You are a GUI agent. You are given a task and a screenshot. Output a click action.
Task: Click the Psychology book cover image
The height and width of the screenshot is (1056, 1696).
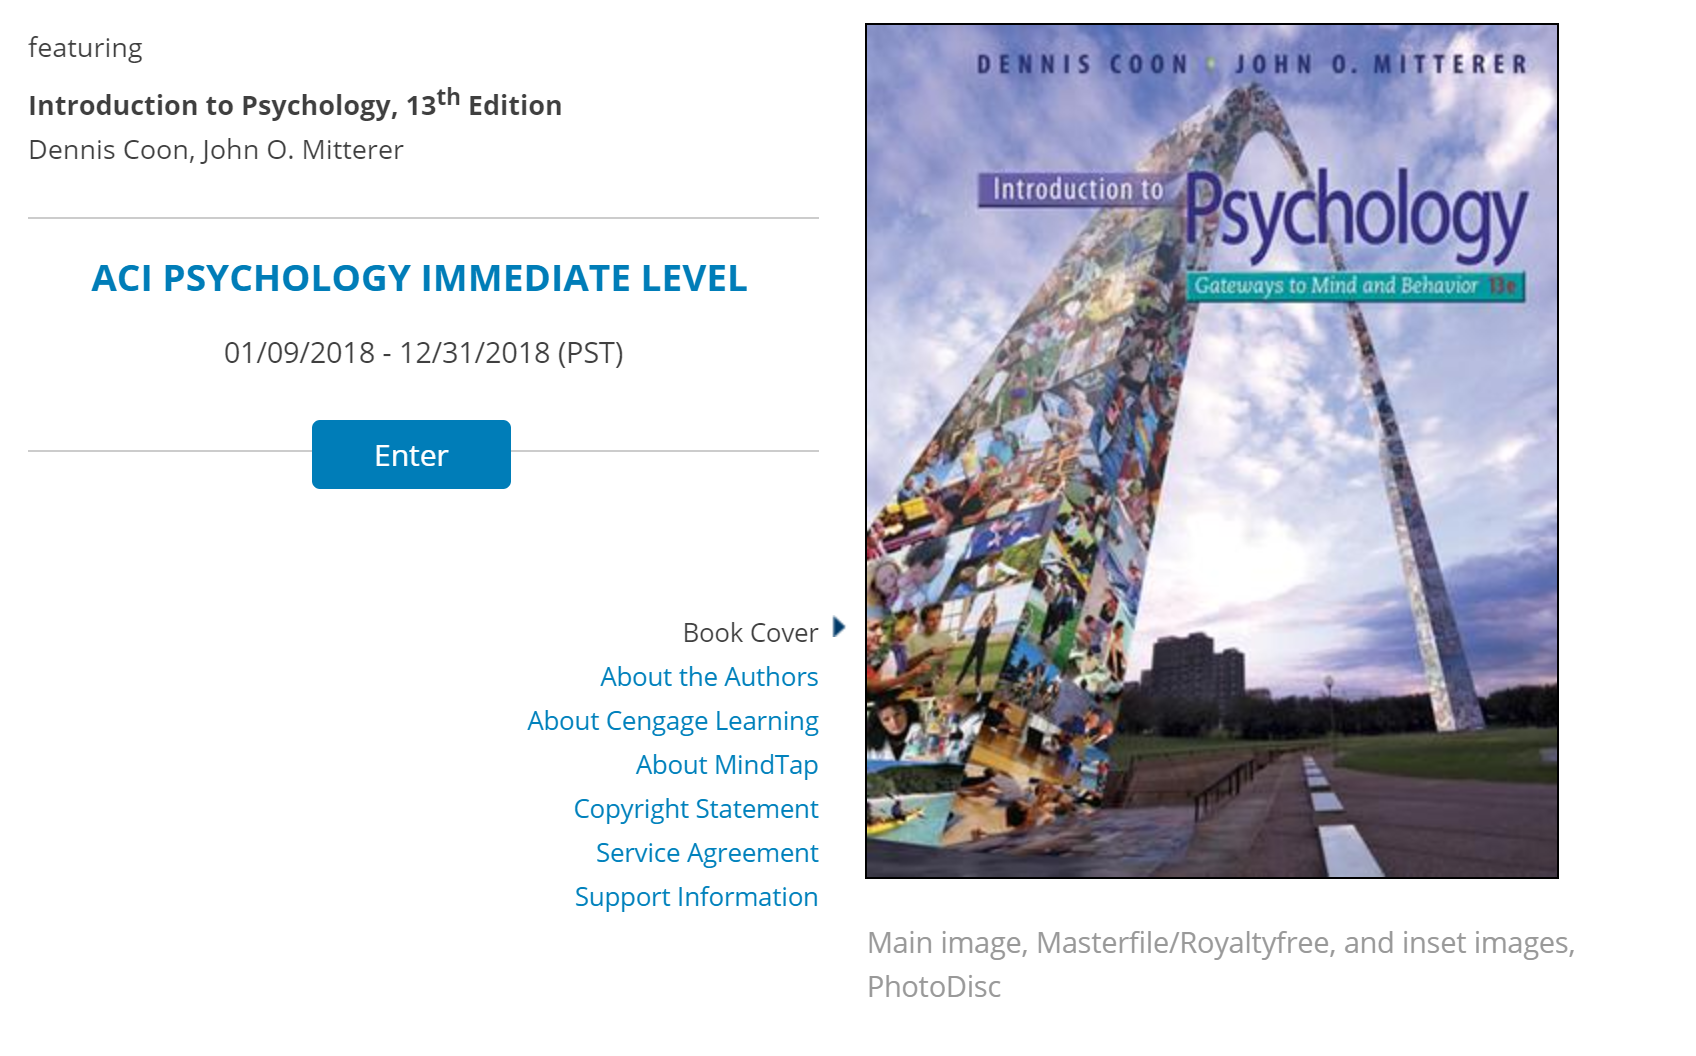tap(1212, 451)
